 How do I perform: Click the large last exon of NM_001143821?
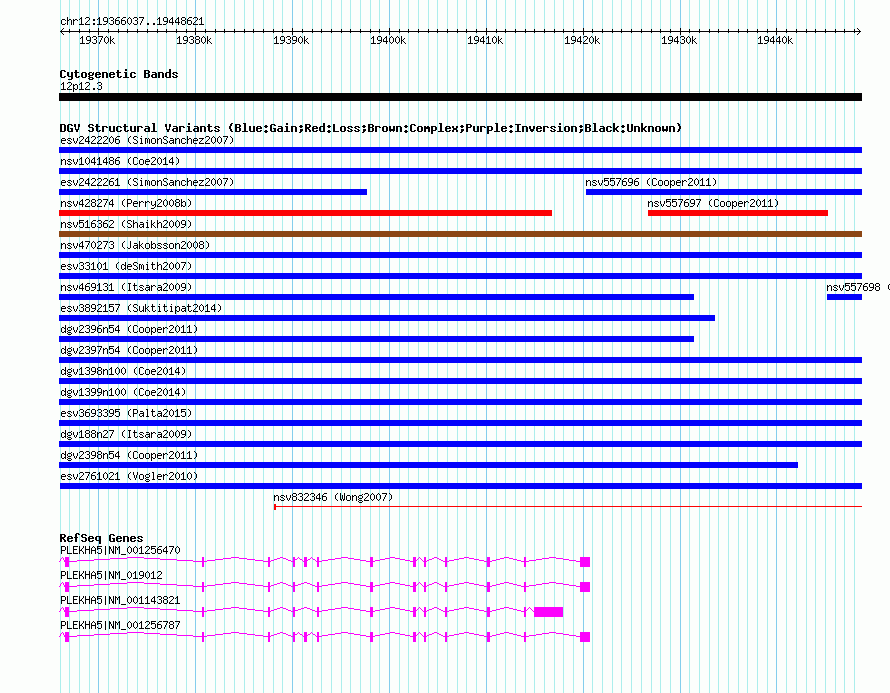pos(548,612)
